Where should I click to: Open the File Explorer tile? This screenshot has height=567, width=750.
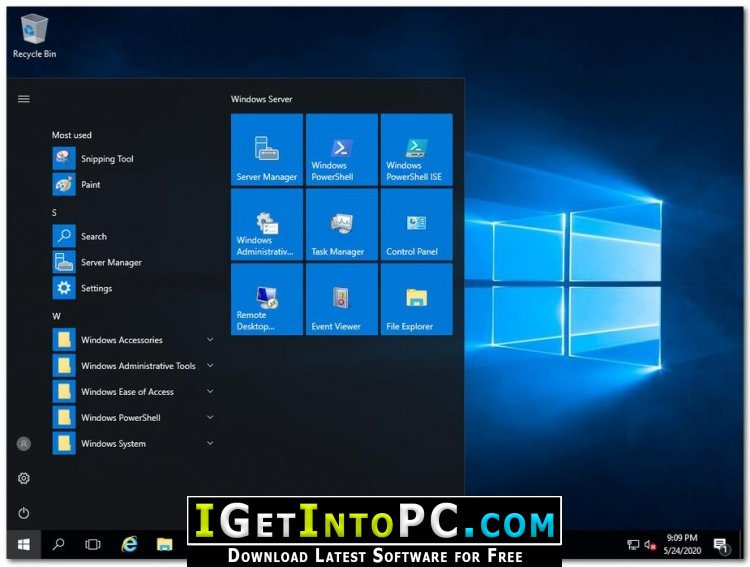click(417, 299)
